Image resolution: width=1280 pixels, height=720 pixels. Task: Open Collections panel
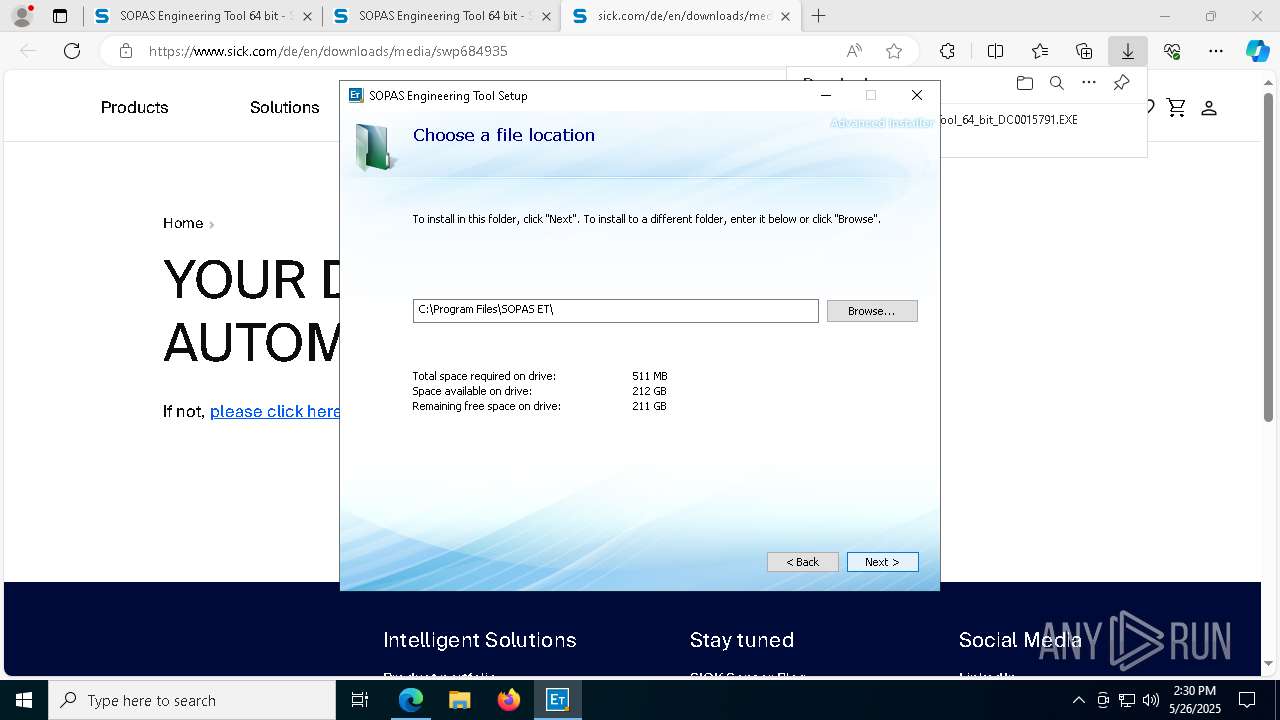coord(1084,51)
